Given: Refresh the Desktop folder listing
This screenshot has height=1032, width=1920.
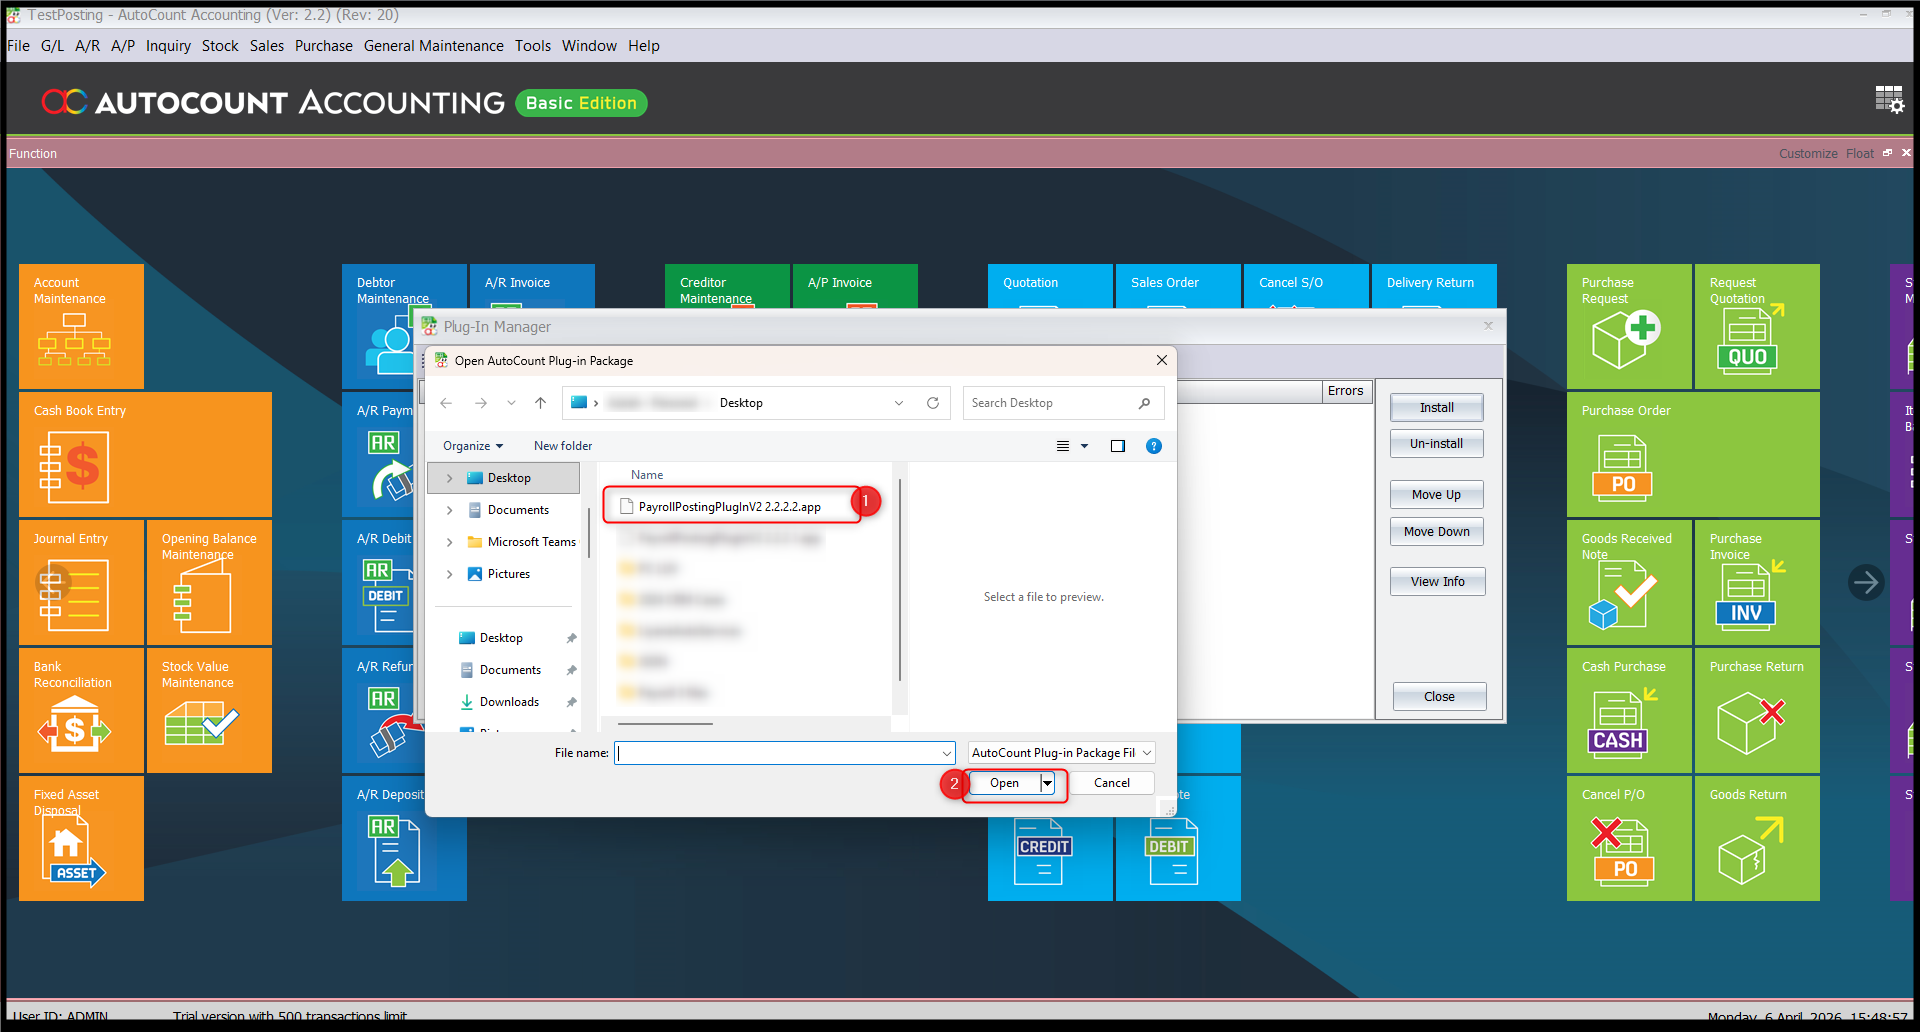Looking at the screenshot, I should pyautogui.click(x=933, y=403).
